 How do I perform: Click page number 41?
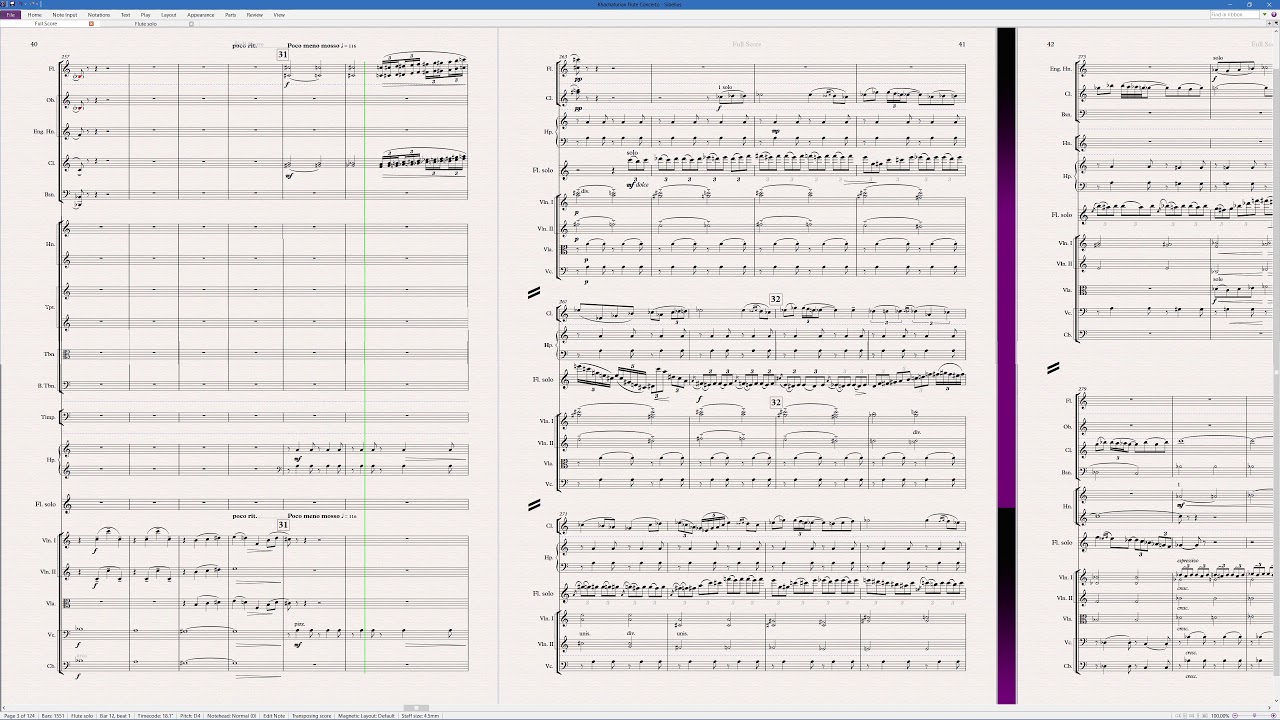pos(962,44)
